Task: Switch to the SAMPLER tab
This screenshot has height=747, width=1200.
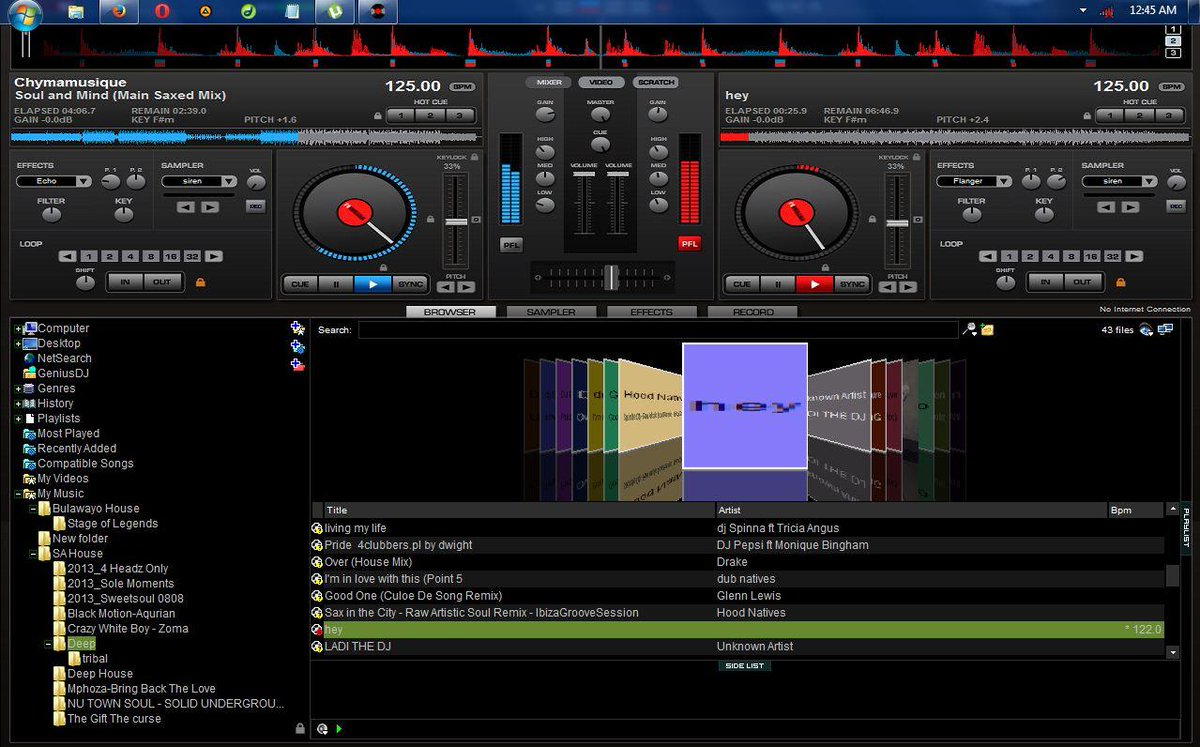Action: (551, 312)
